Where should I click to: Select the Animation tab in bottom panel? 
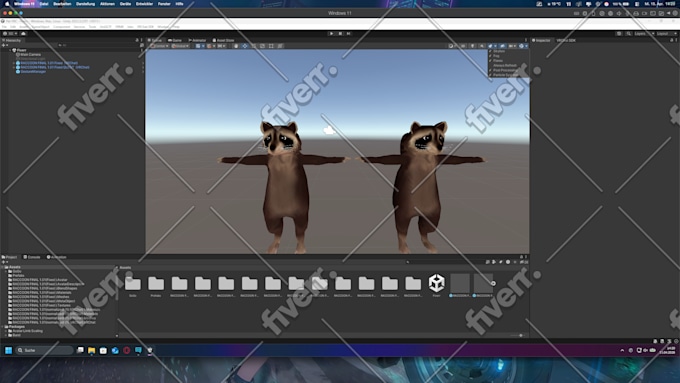57,257
